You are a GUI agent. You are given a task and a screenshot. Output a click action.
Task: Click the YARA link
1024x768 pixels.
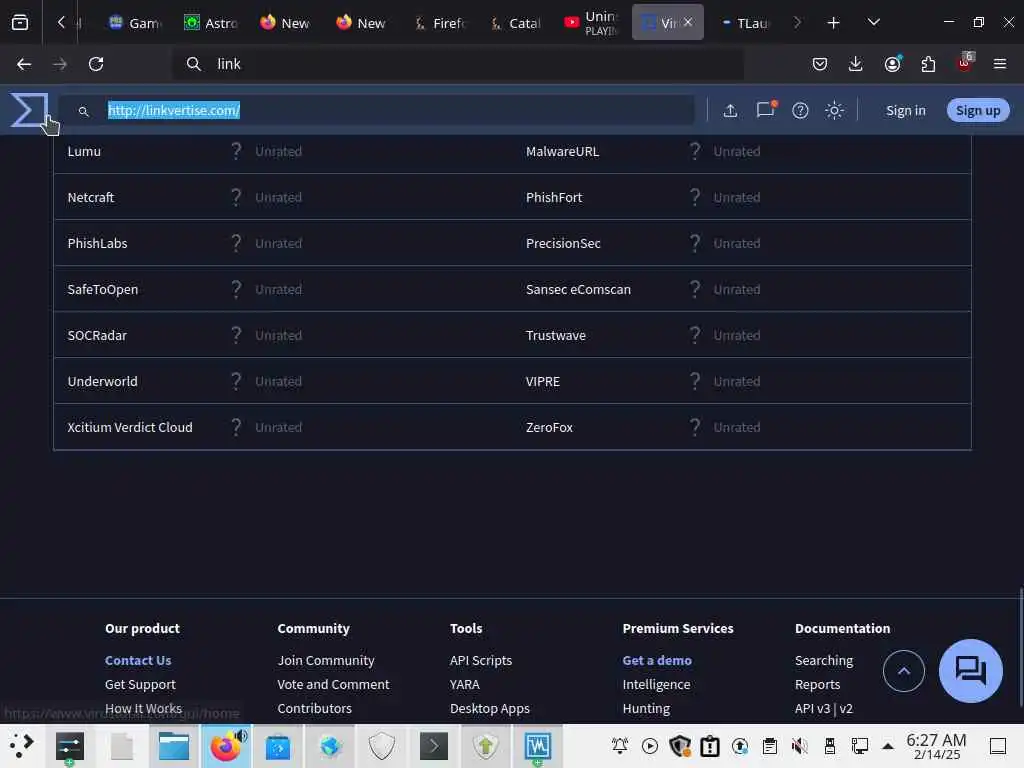tap(464, 684)
